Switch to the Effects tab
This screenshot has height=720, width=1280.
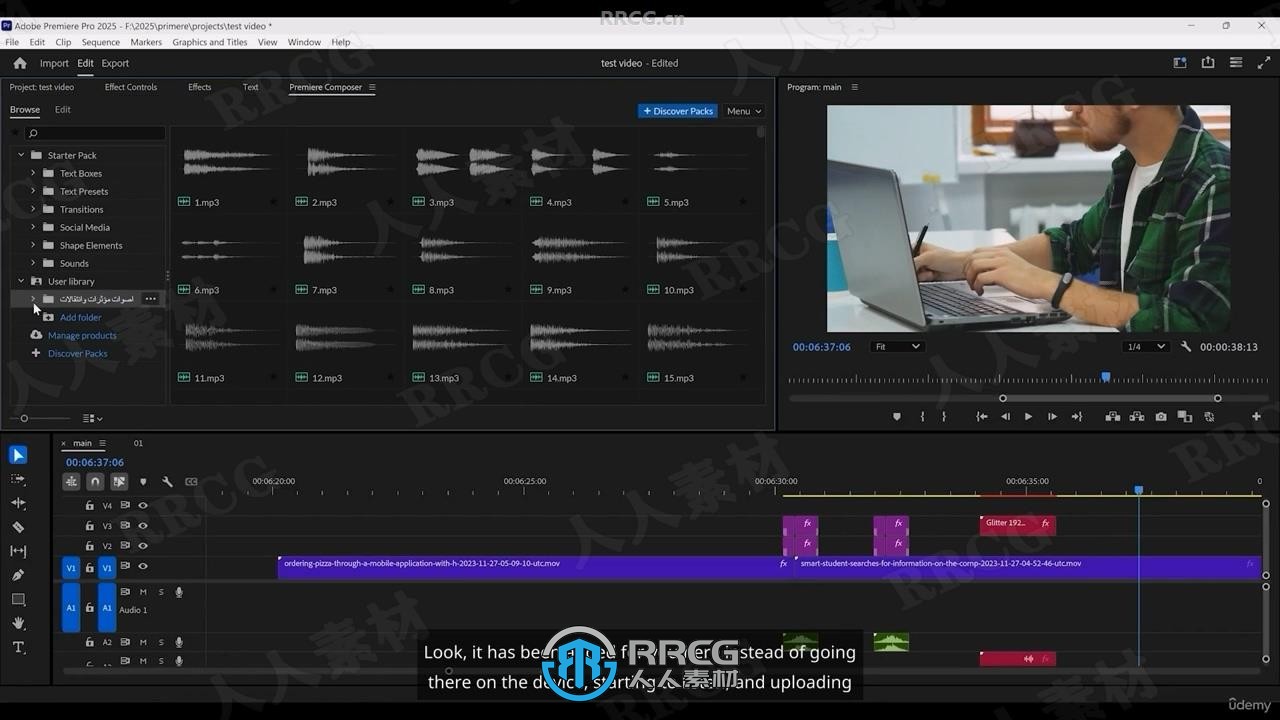[200, 87]
